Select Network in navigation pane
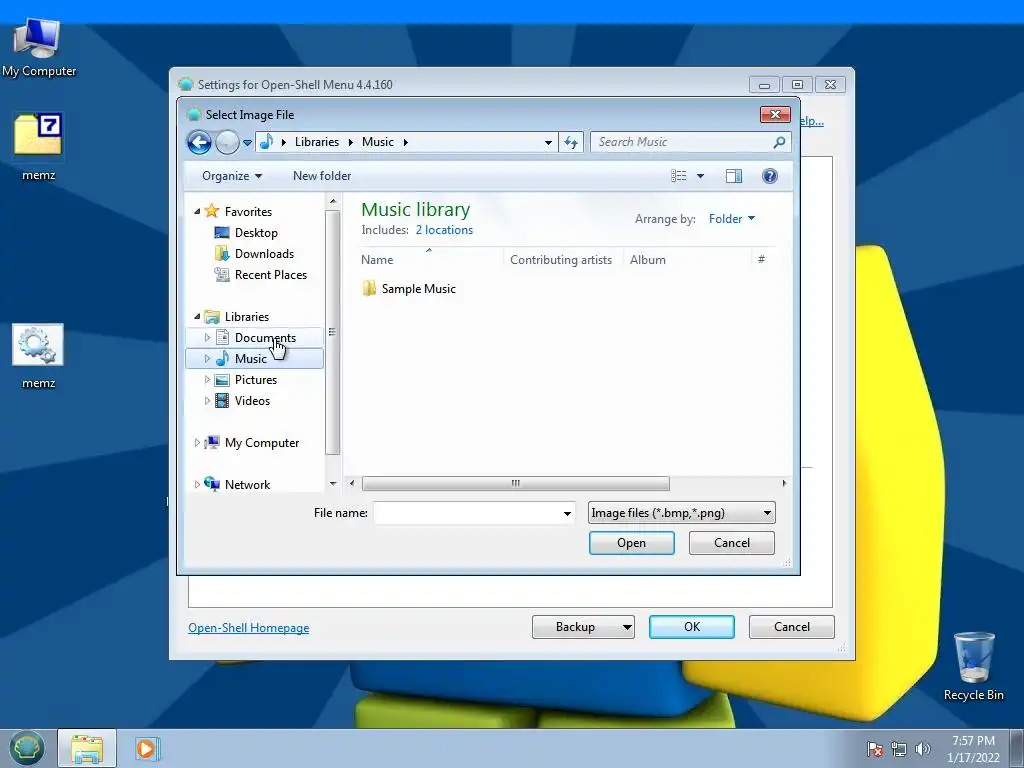Viewport: 1024px width, 768px height. coord(238,485)
